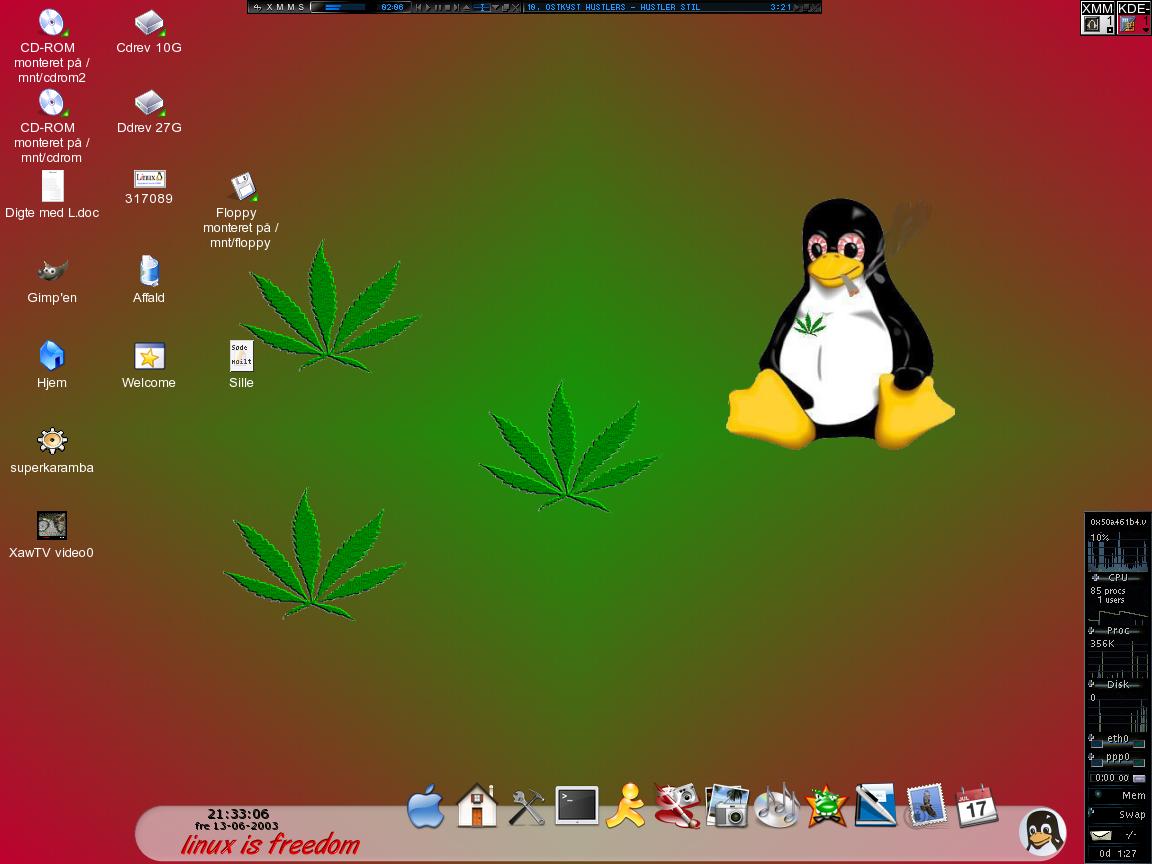This screenshot has height=864, width=1152.
Task: Open the wrench and hammer tools dock icon
Action: [x=527, y=807]
